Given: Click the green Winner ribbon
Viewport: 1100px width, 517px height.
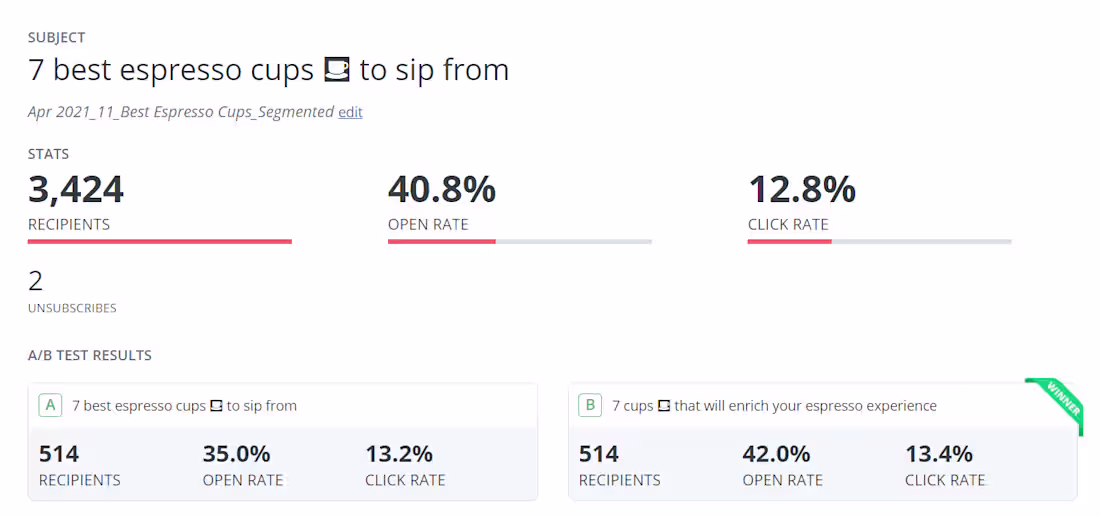Looking at the screenshot, I should point(1058,402).
